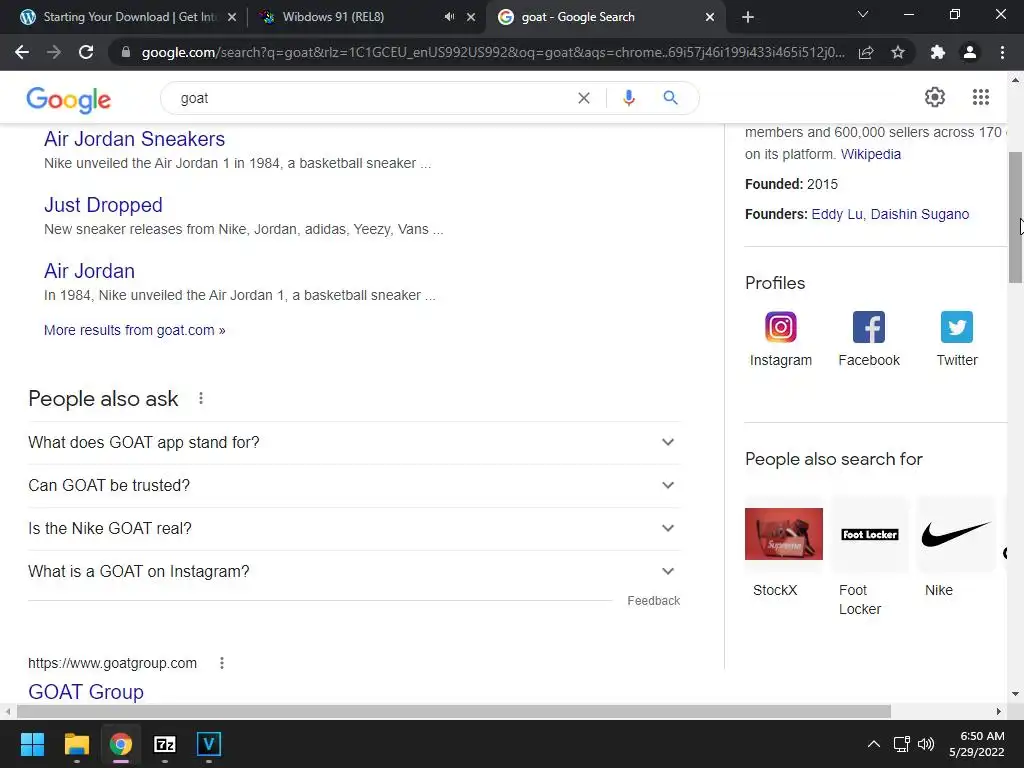The image size is (1024, 768).
Task: Open the Just Dropped result
Action: [x=103, y=205]
